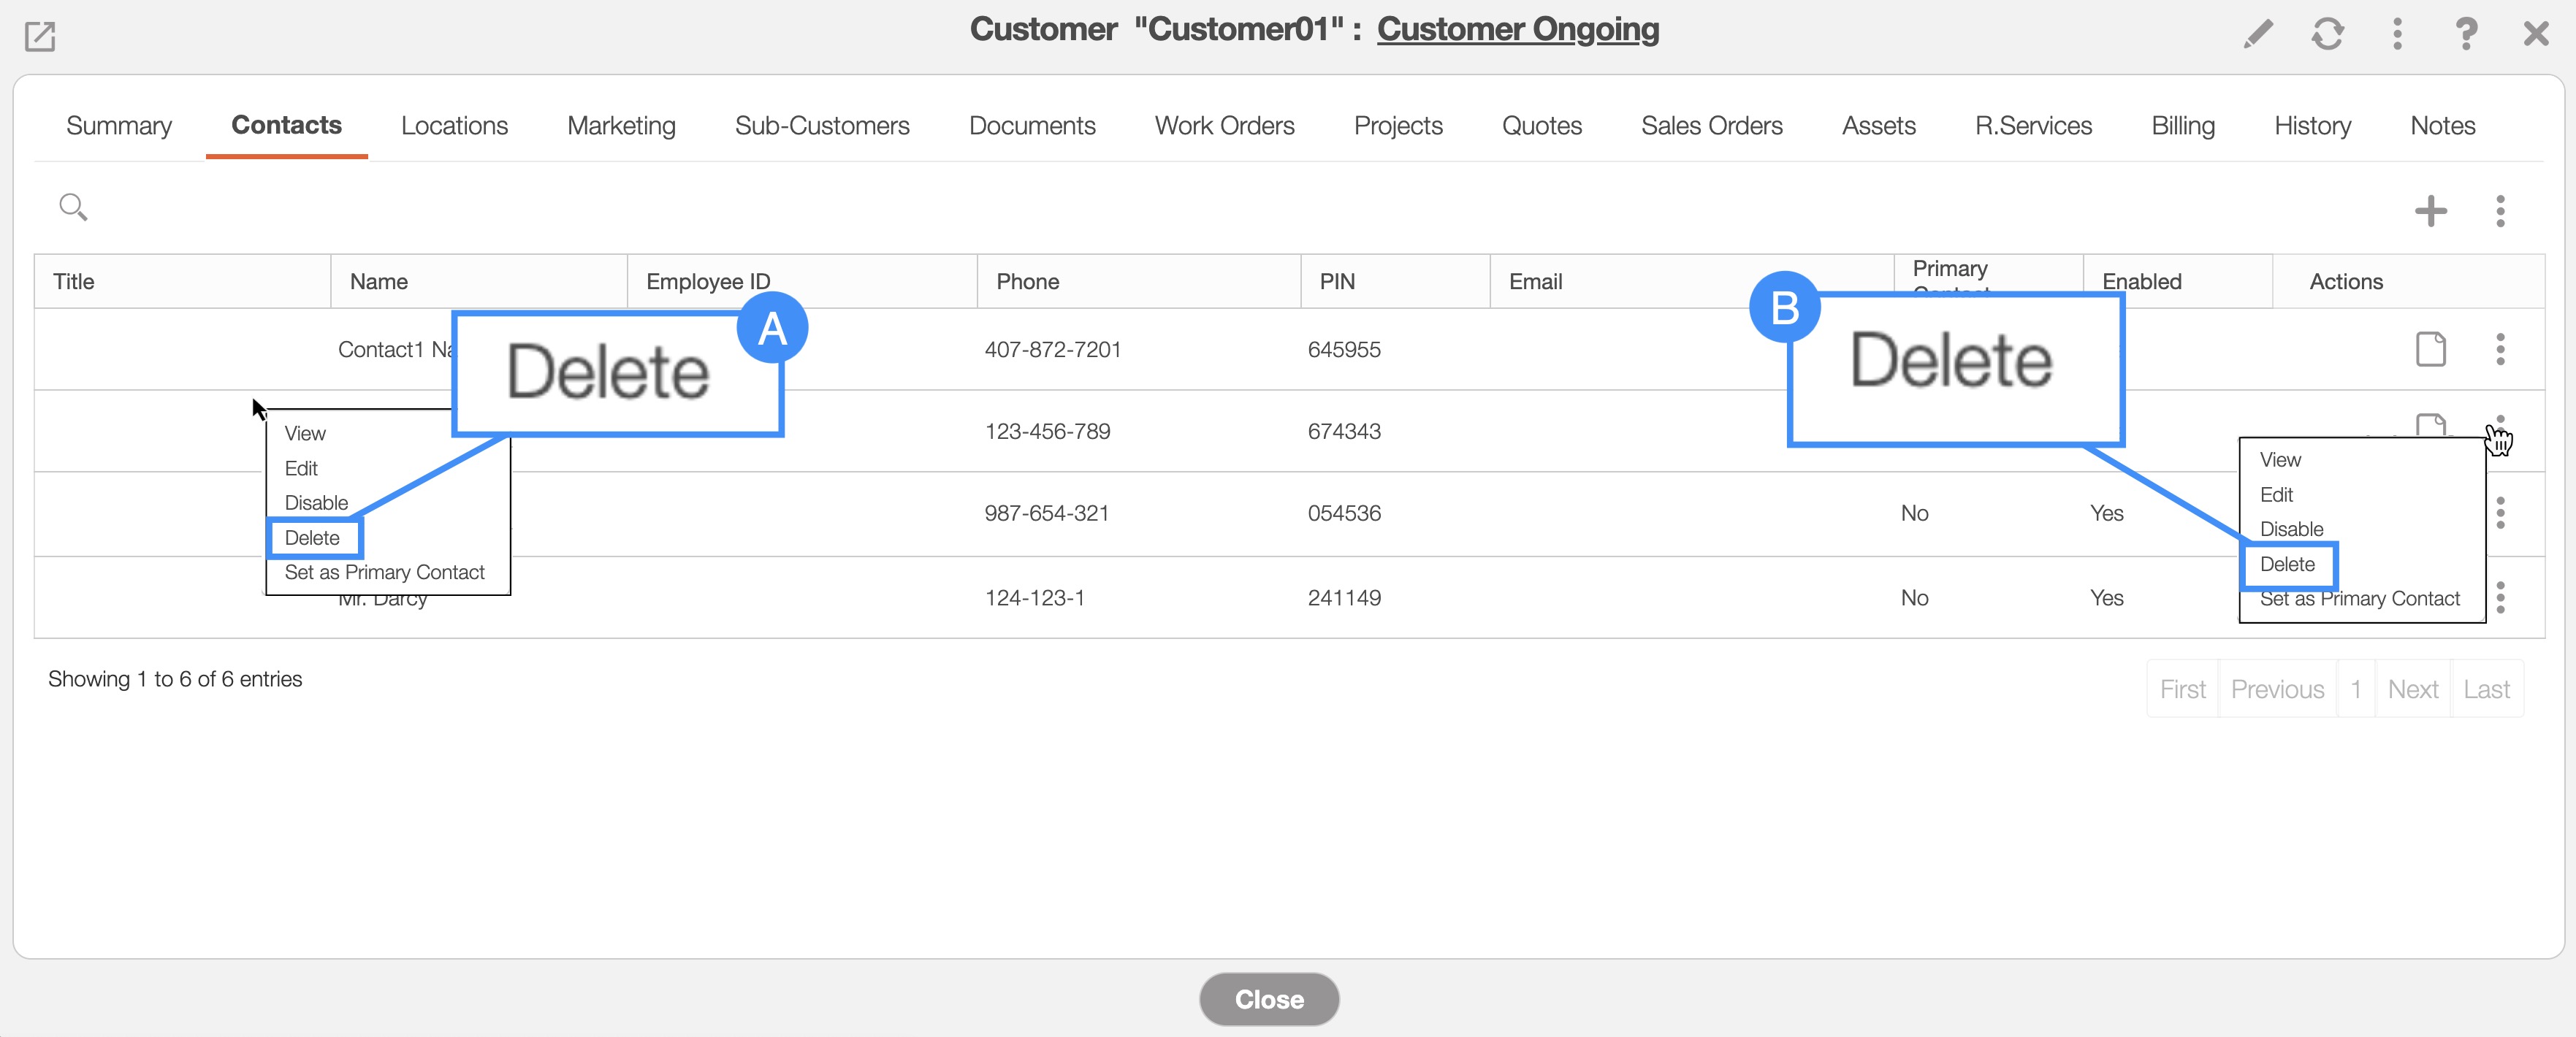Click the refresh icon in header

click(2327, 34)
